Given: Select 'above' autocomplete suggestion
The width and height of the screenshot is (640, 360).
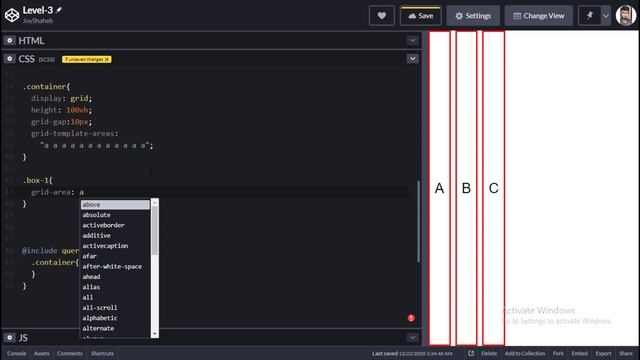Looking at the screenshot, I should [x=115, y=204].
